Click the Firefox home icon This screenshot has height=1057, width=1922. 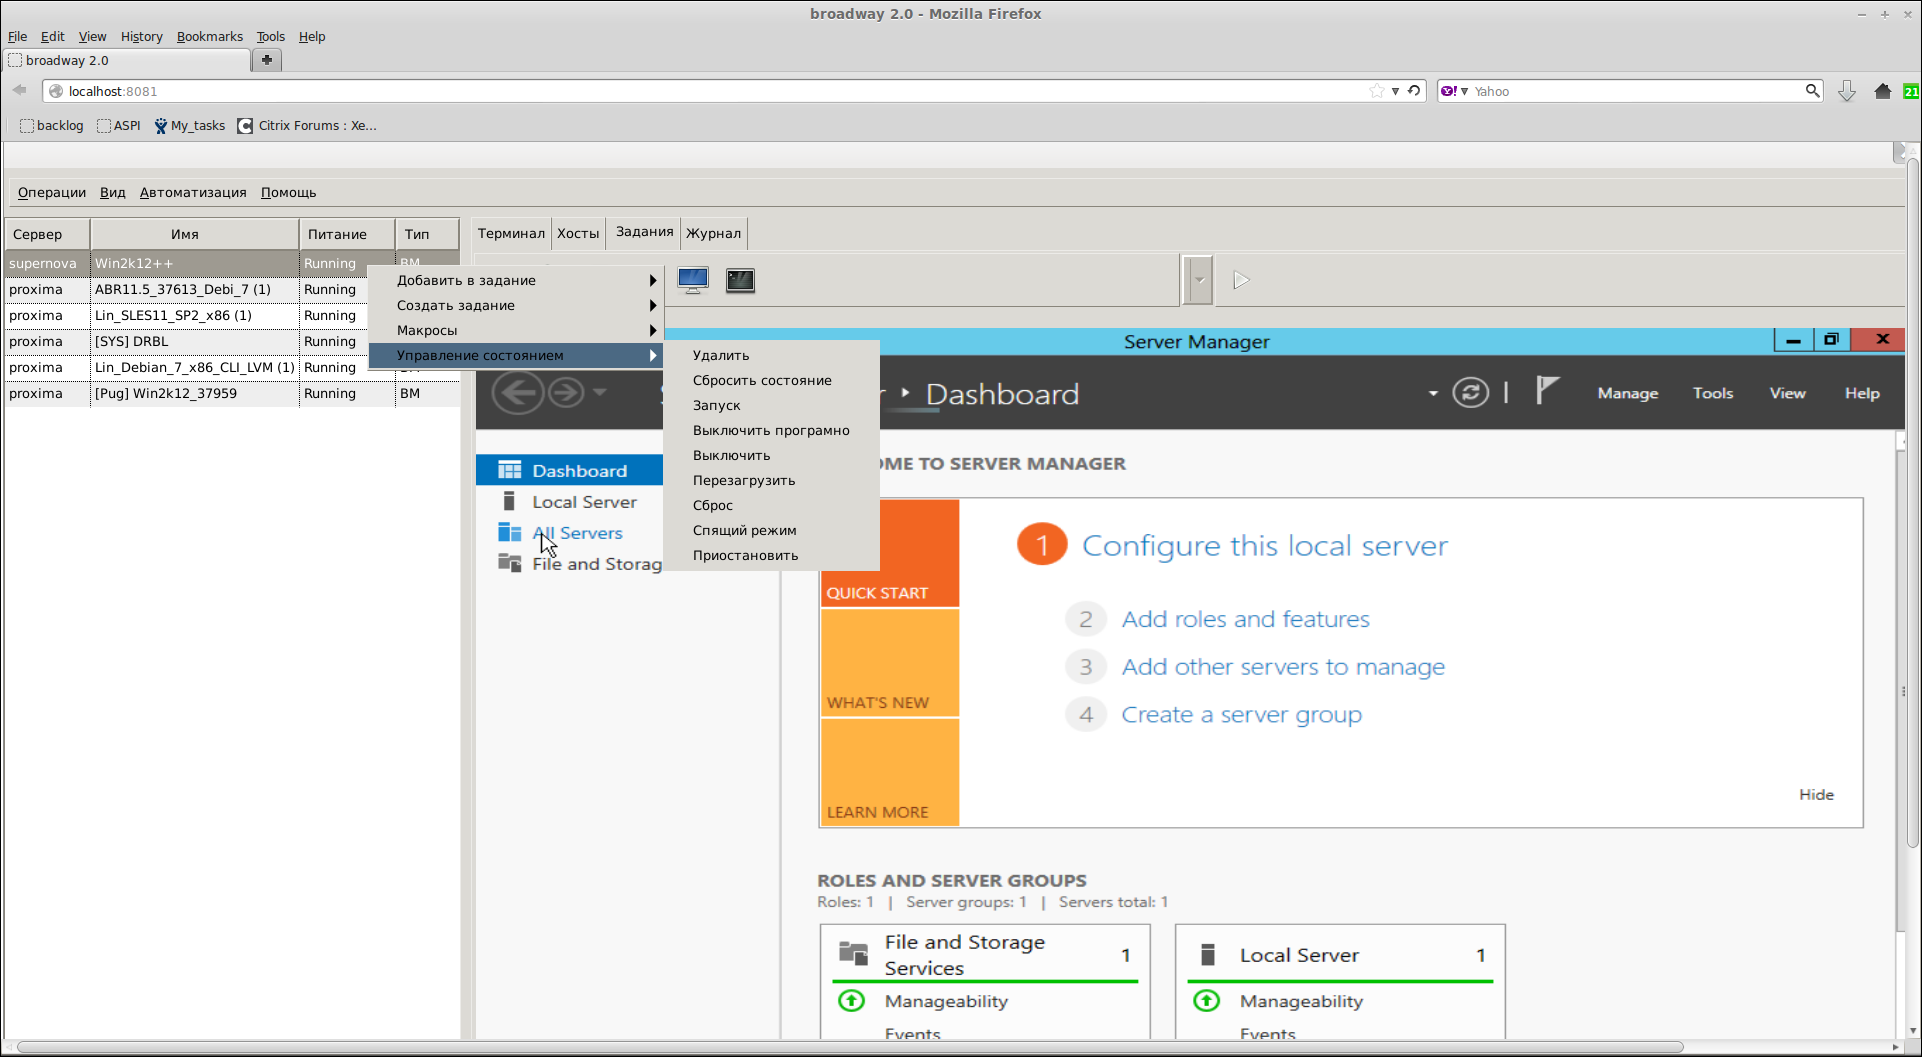tap(1882, 91)
